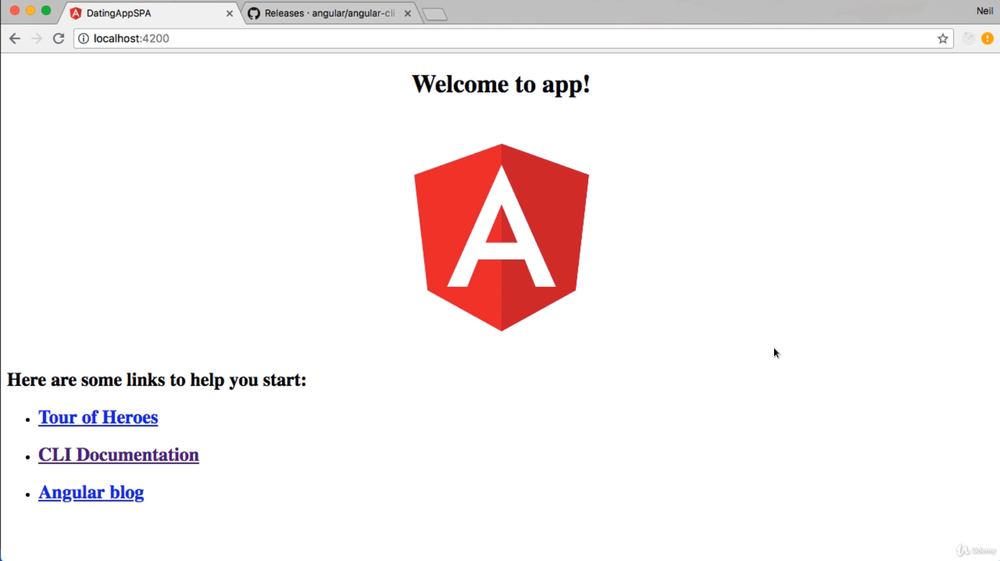This screenshot has width=1000, height=561.
Task: Bookmark this page with the star icon
Action: tap(943, 38)
